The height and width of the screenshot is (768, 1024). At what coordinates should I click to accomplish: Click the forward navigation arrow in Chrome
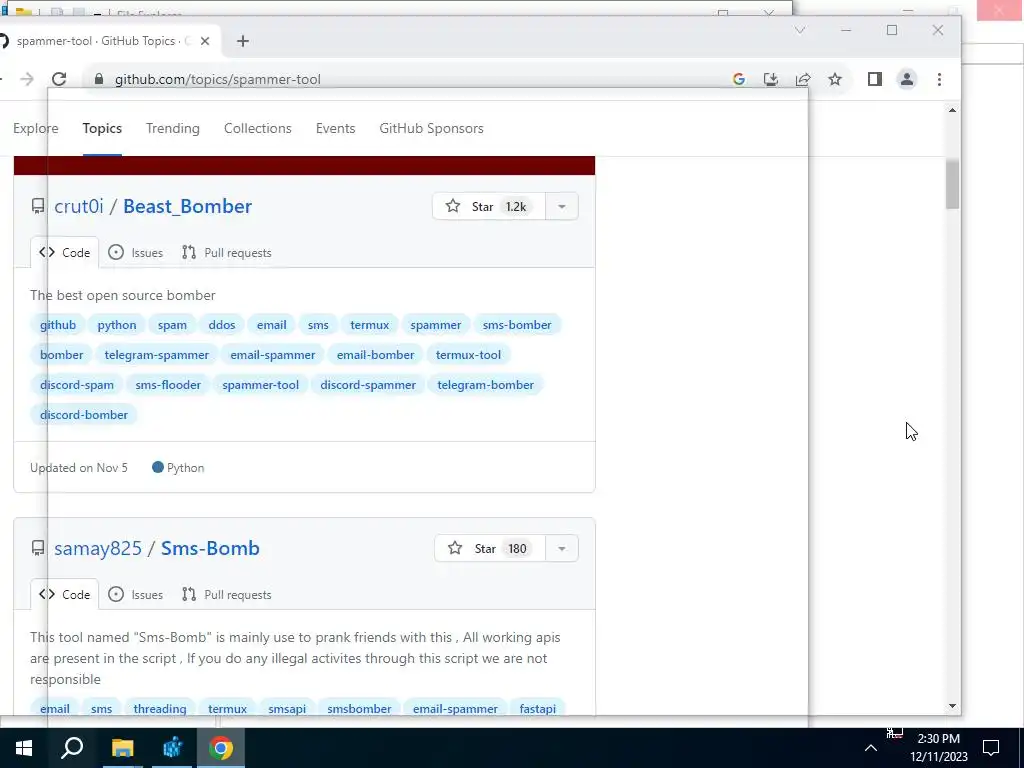(x=27, y=79)
